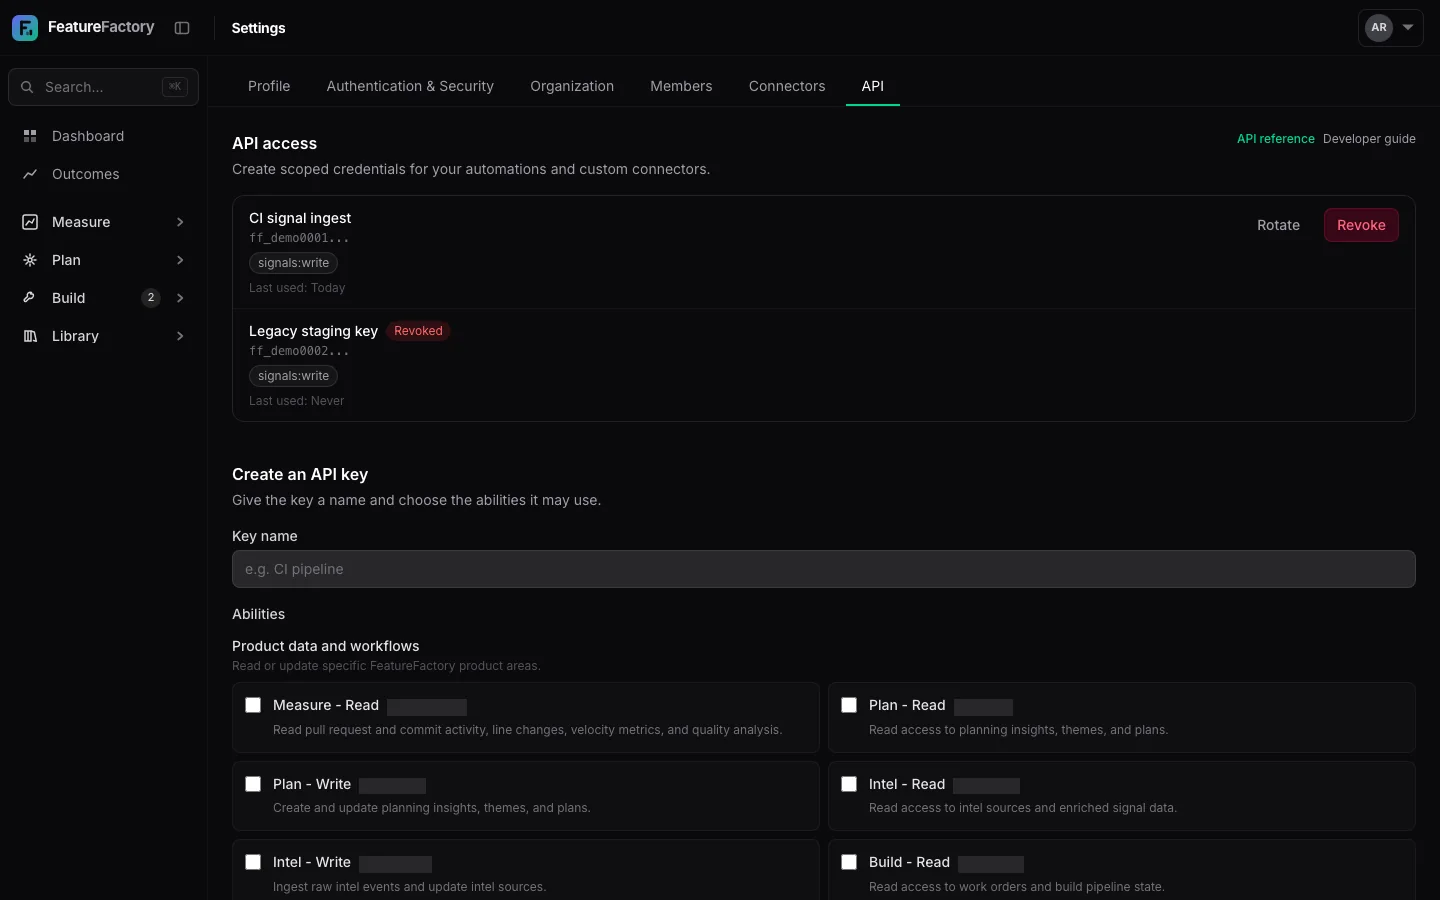
Task: Check the Measure - Read ability
Action: (253, 705)
